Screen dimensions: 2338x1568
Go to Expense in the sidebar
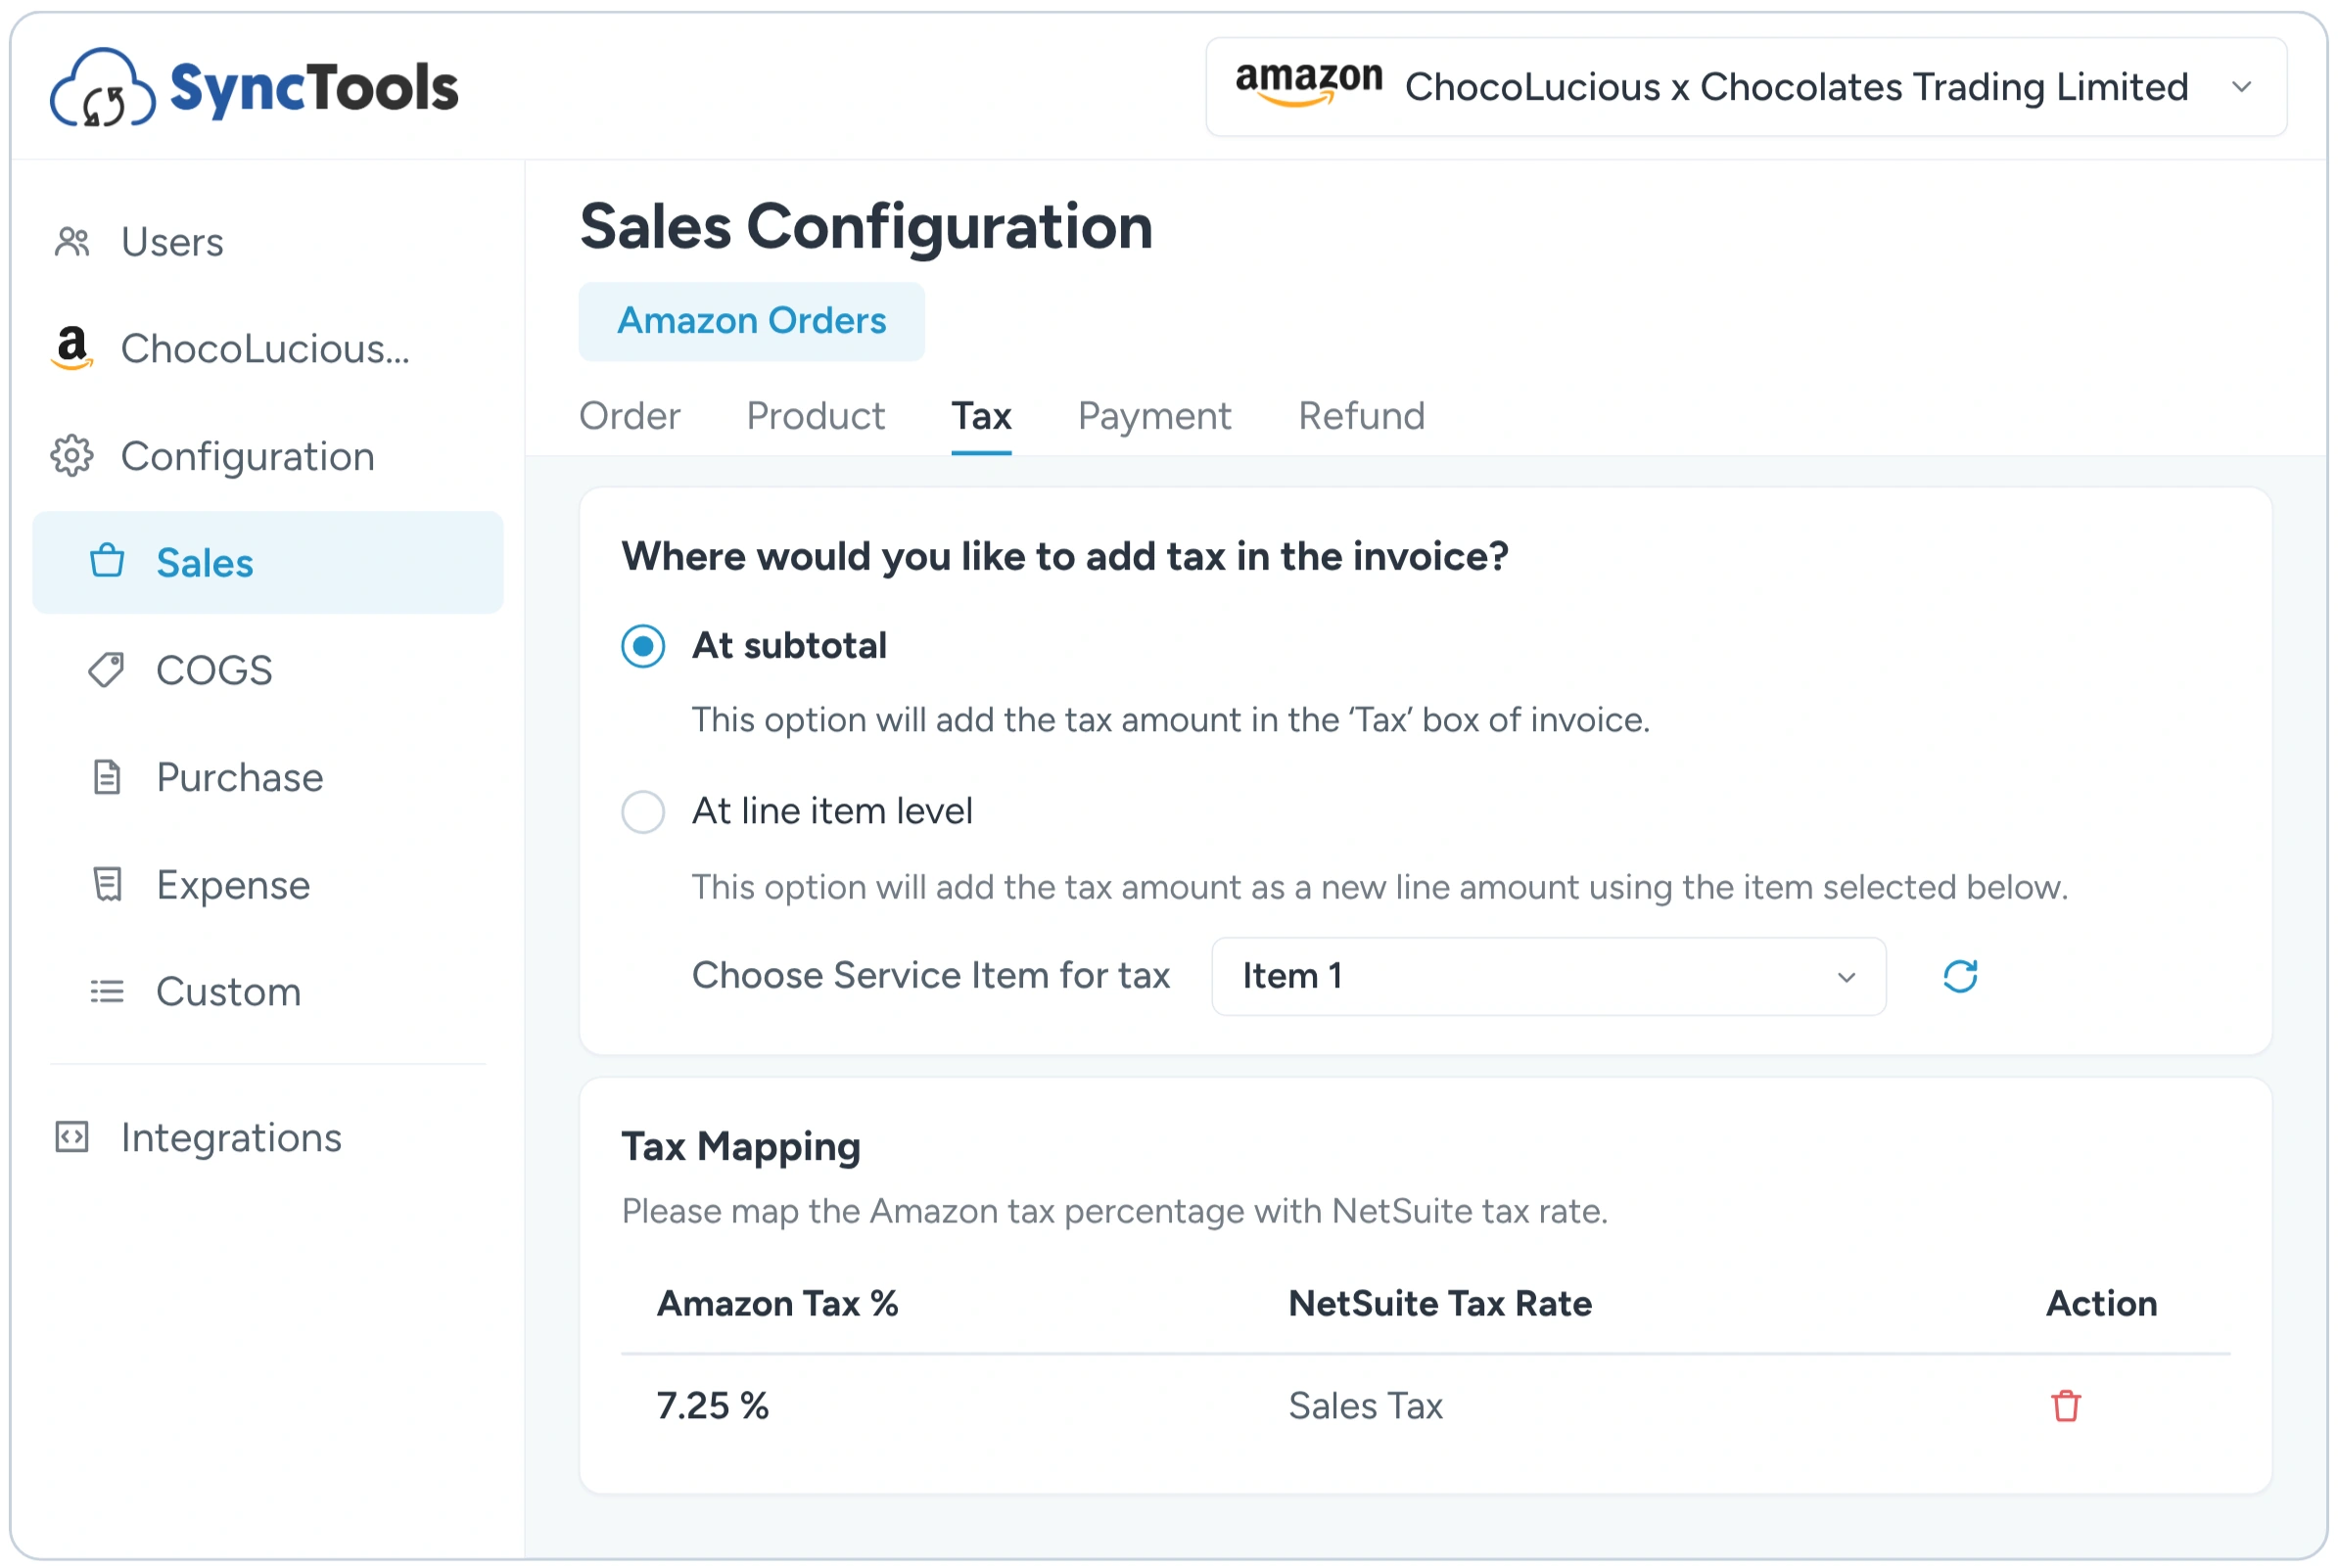tap(233, 885)
